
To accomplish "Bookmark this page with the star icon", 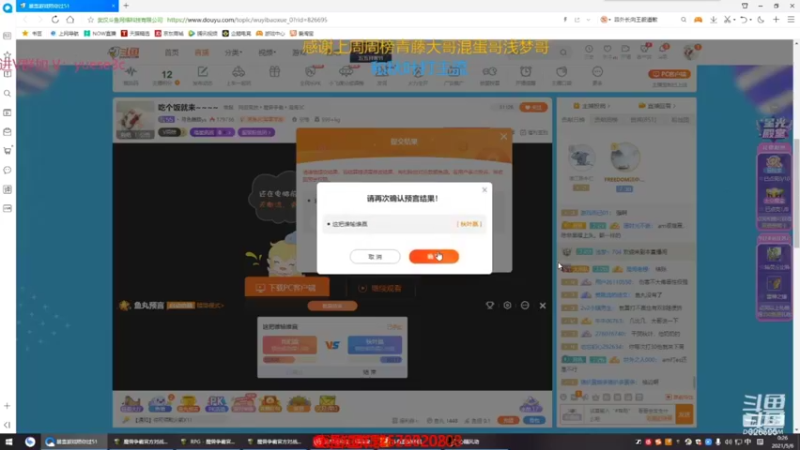I will pos(90,20).
